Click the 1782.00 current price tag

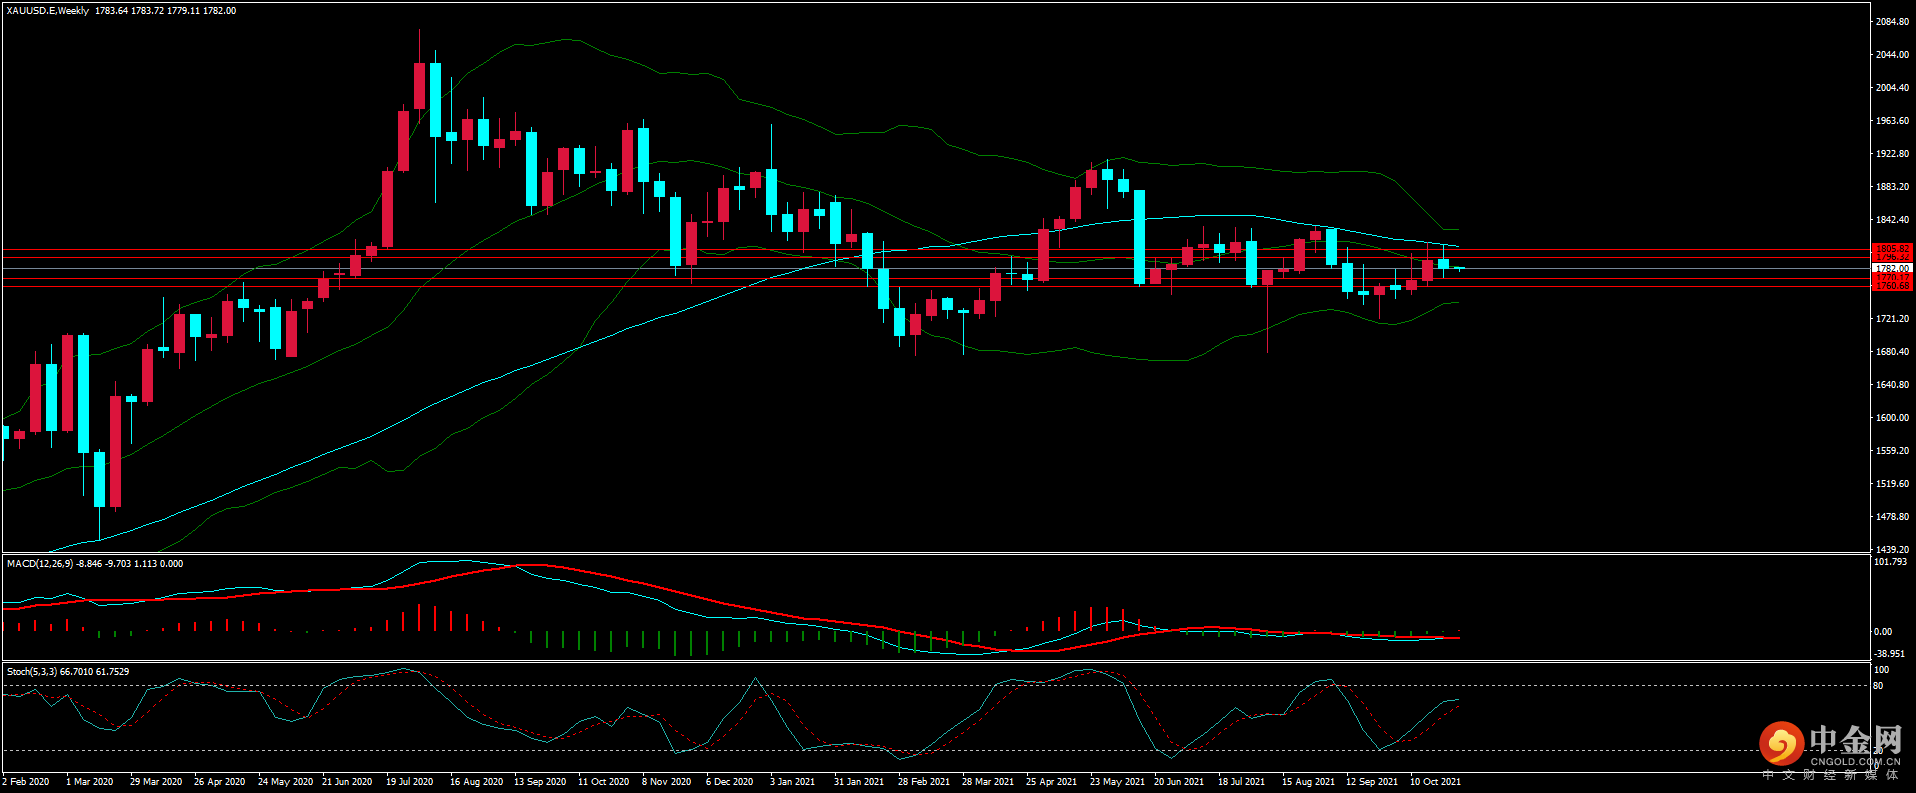point(1892,268)
